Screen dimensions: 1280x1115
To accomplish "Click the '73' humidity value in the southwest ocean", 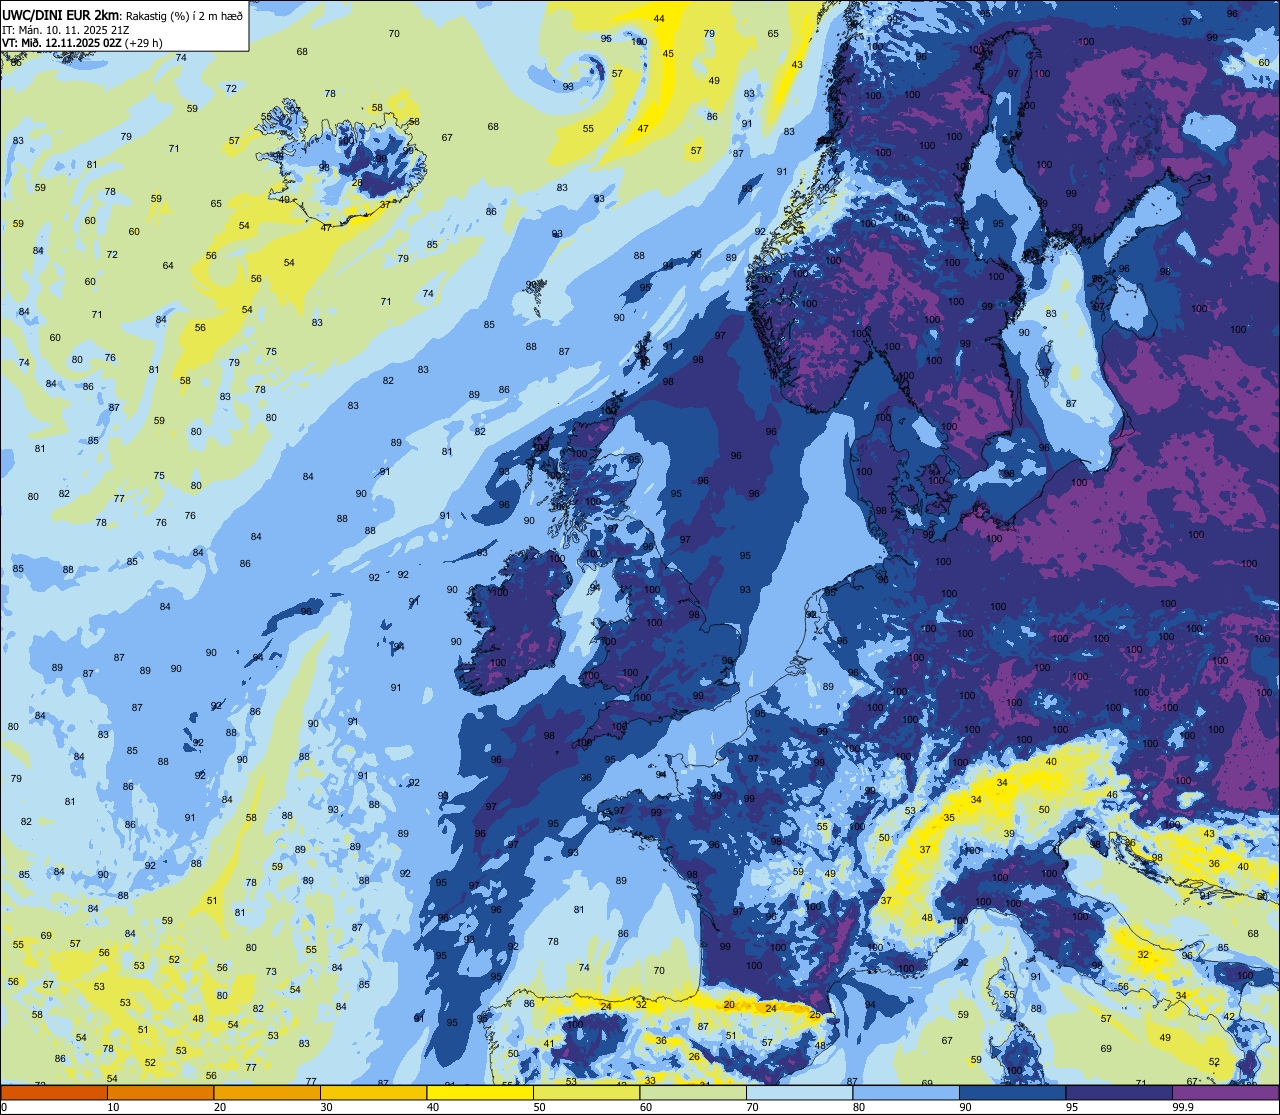I will [x=271, y=971].
